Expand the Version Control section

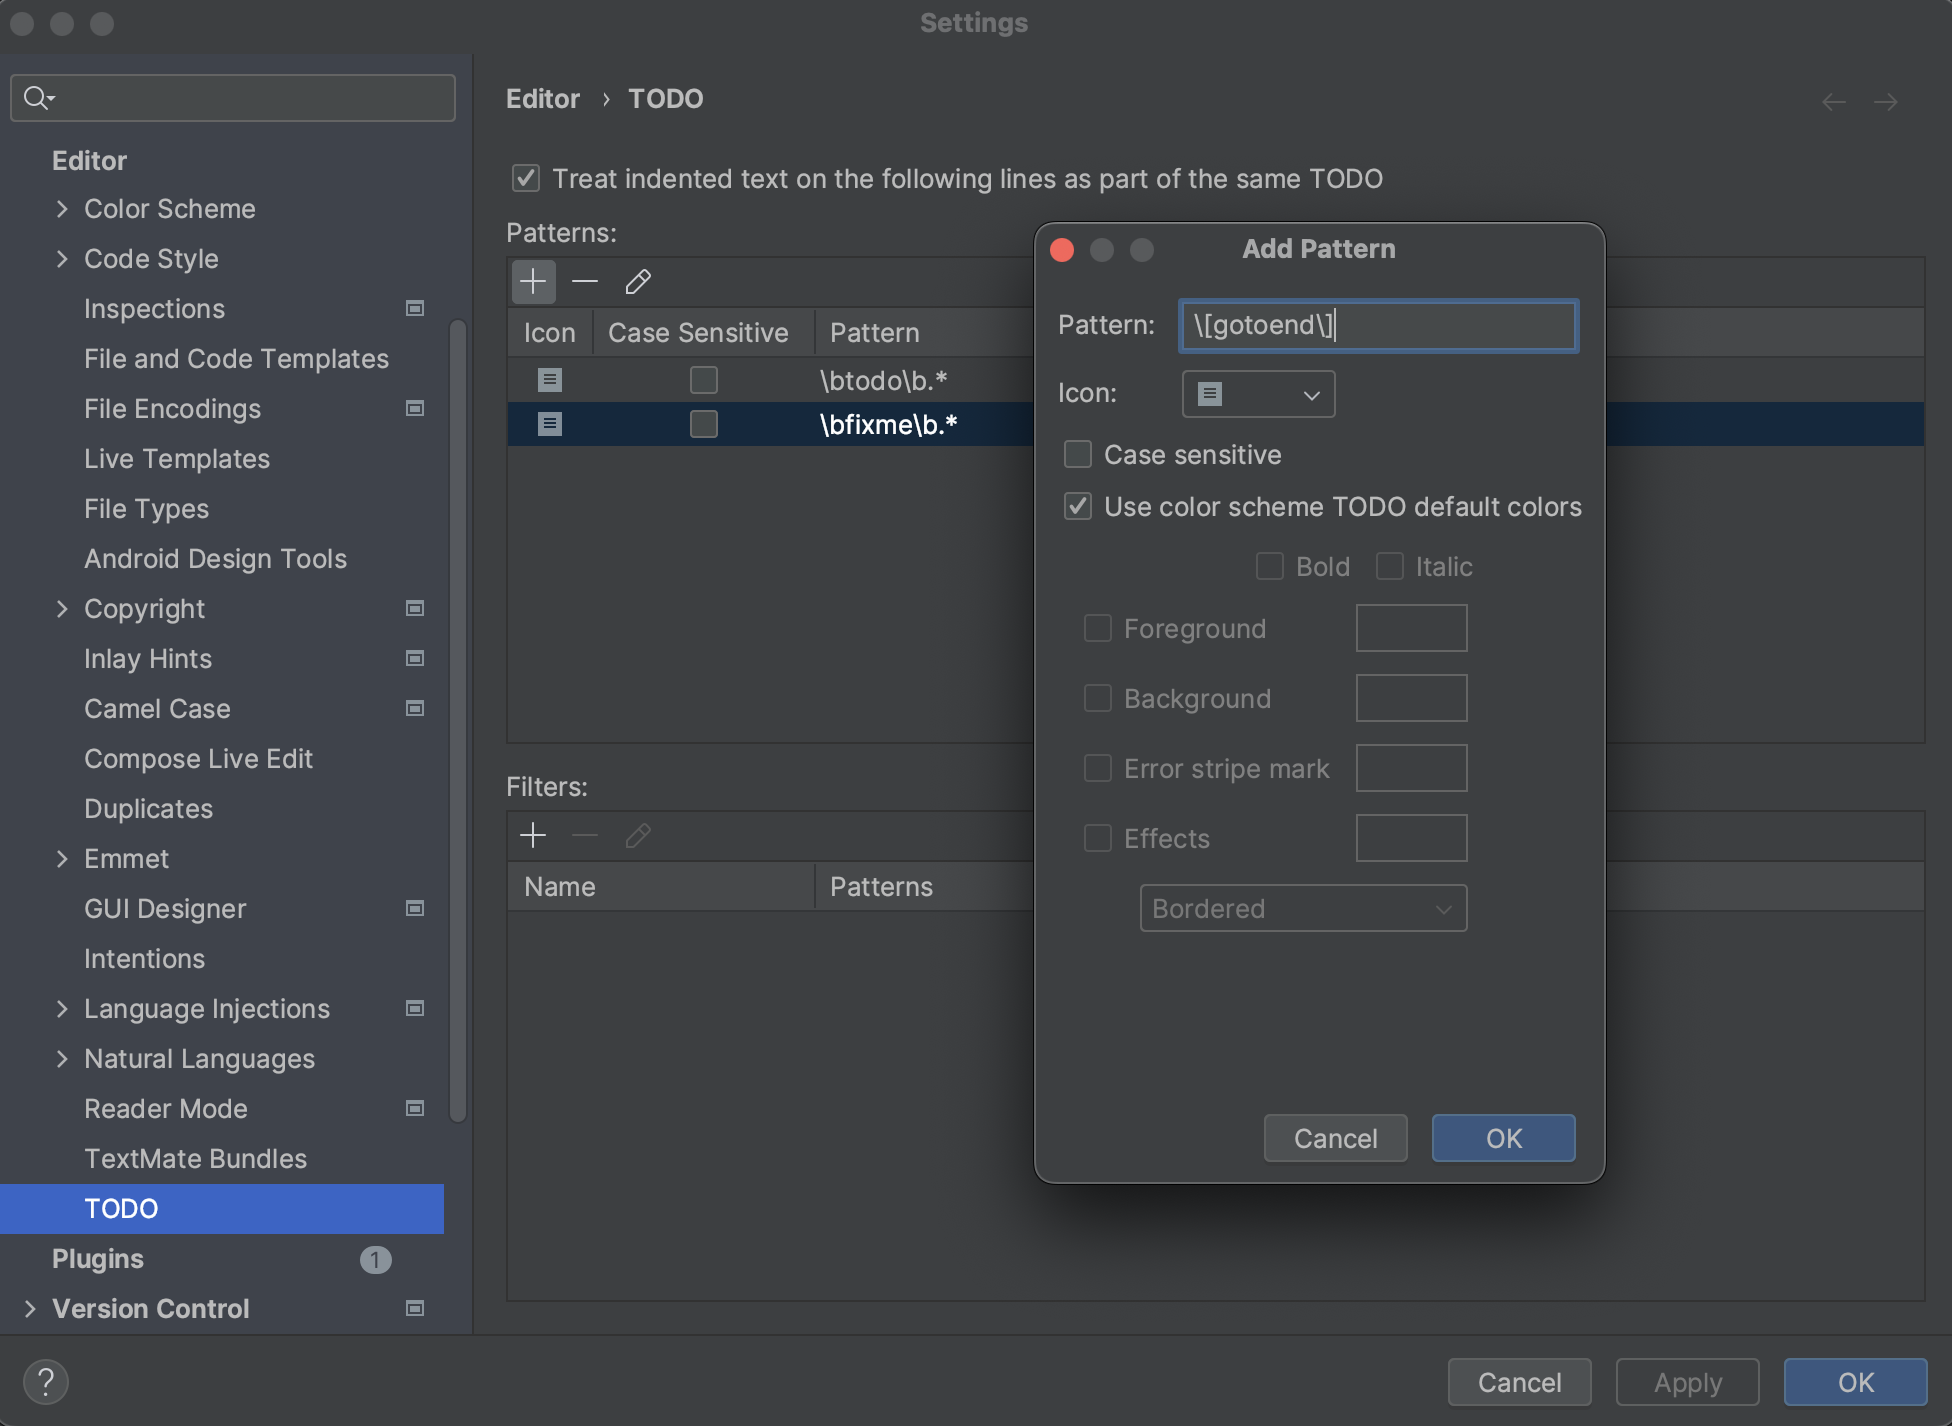pyautogui.click(x=30, y=1308)
